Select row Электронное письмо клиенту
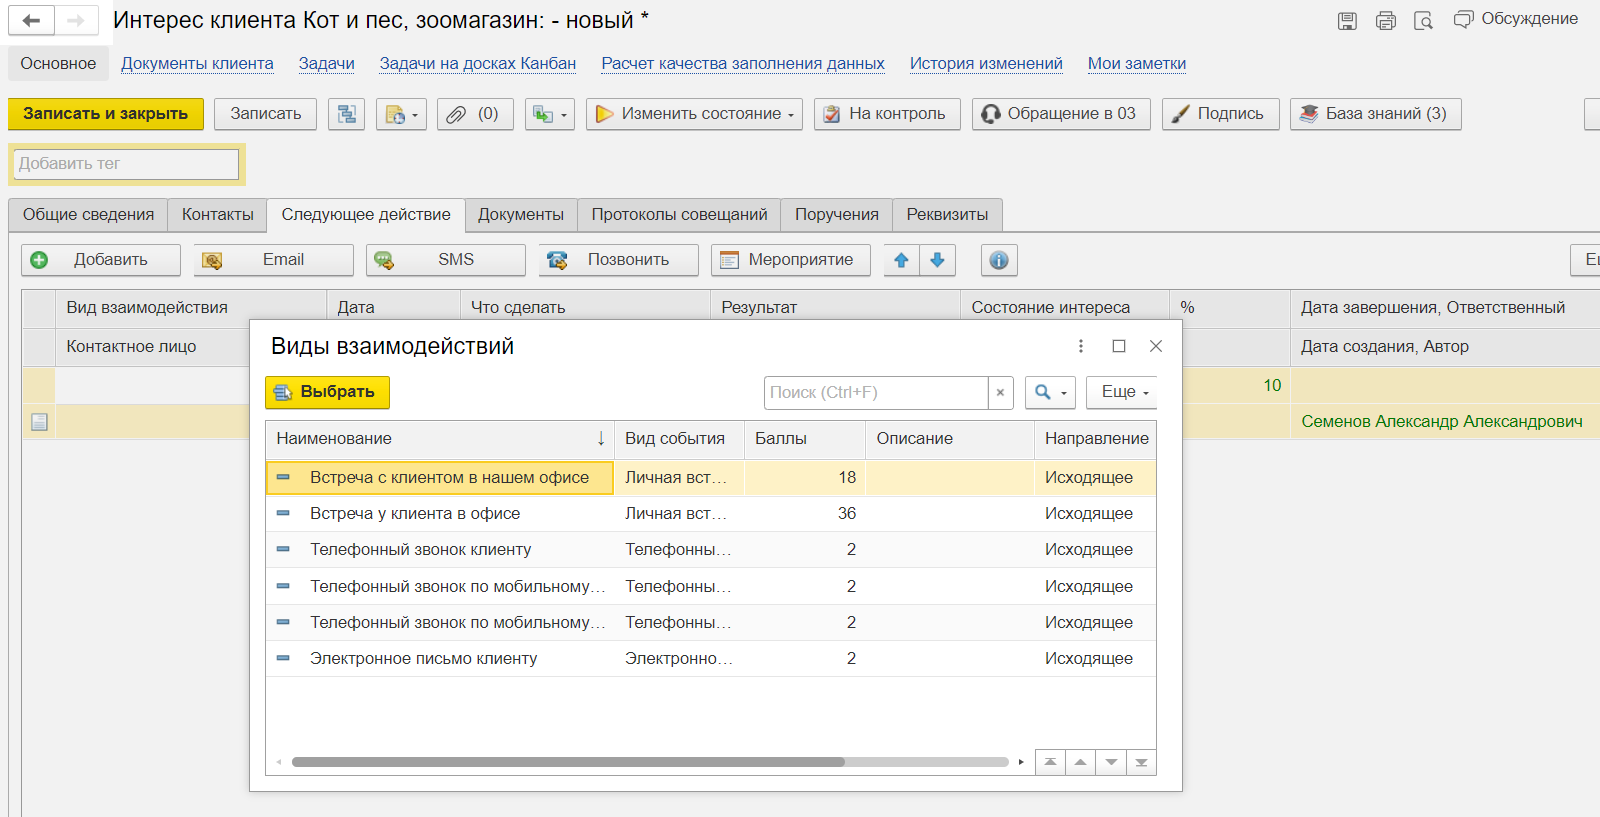This screenshot has width=1600, height=817. point(711,659)
